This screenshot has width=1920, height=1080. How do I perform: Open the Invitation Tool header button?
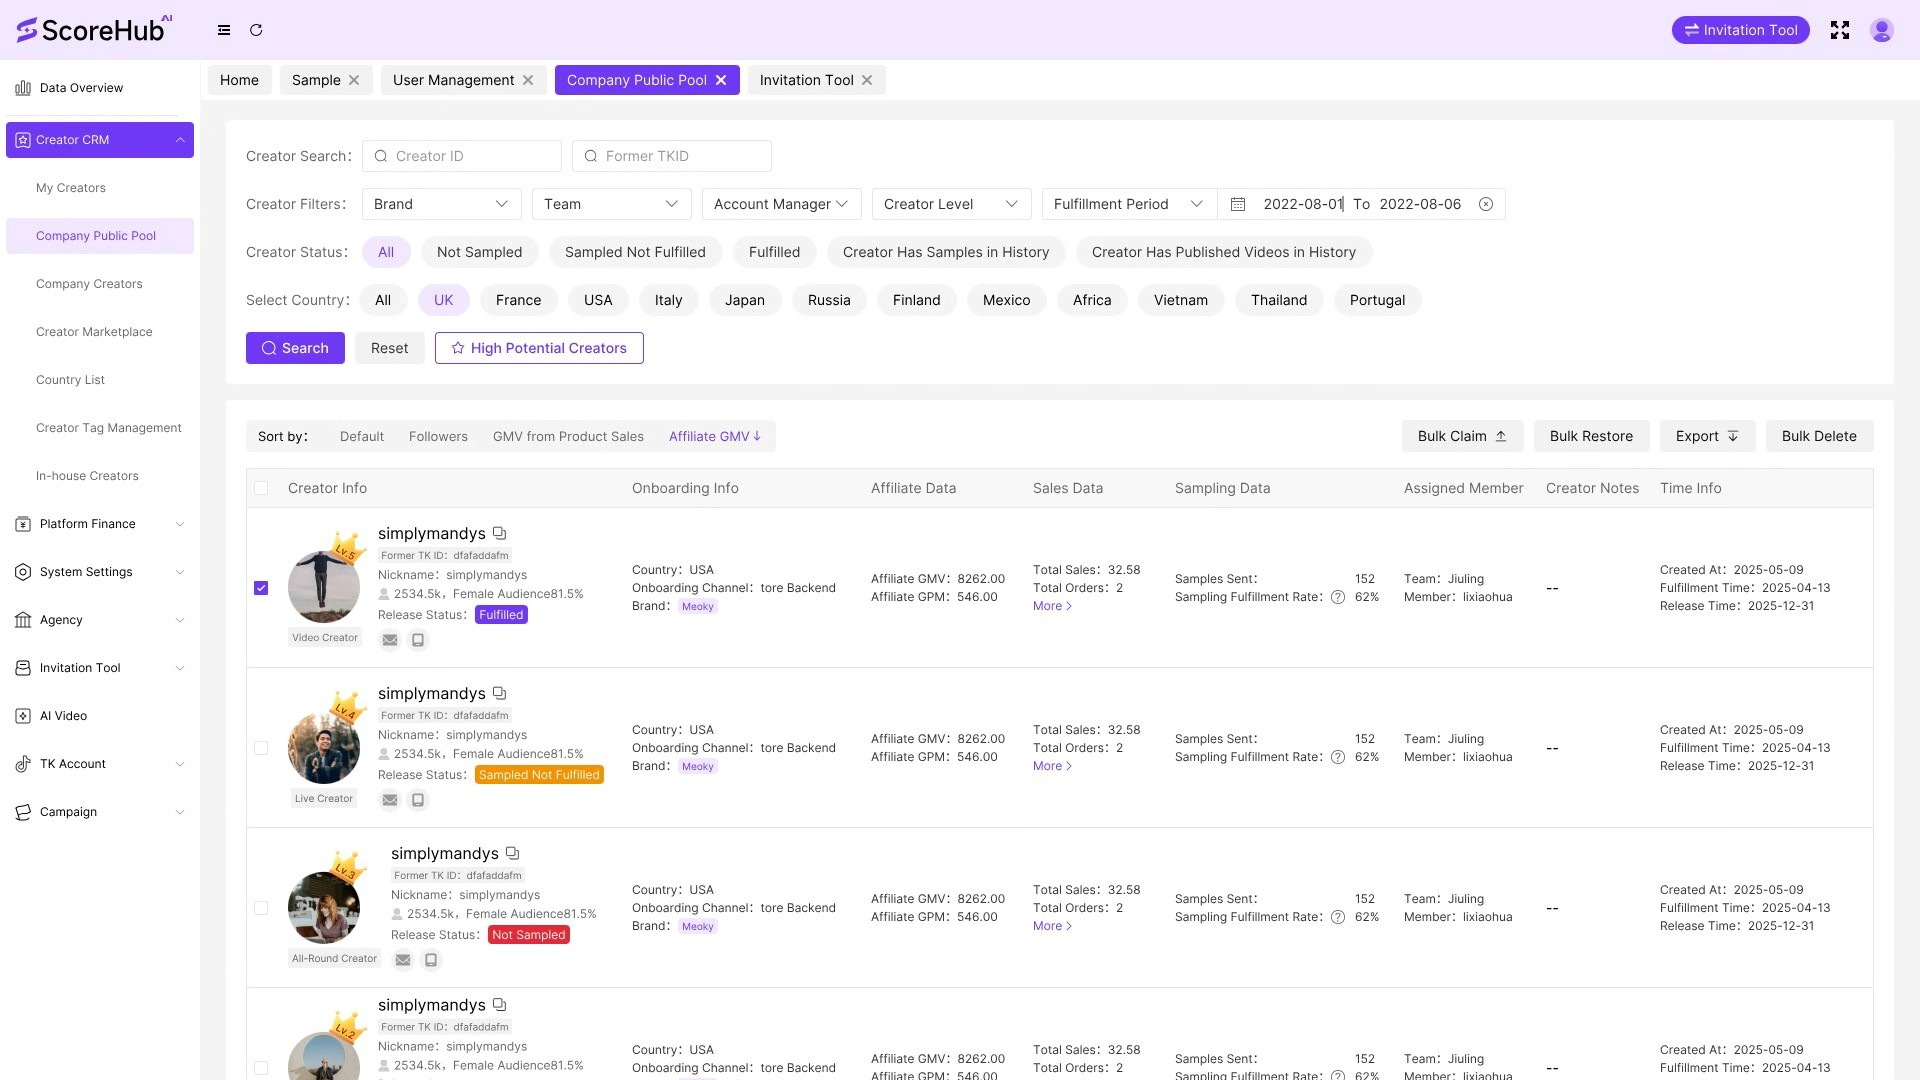click(1741, 30)
